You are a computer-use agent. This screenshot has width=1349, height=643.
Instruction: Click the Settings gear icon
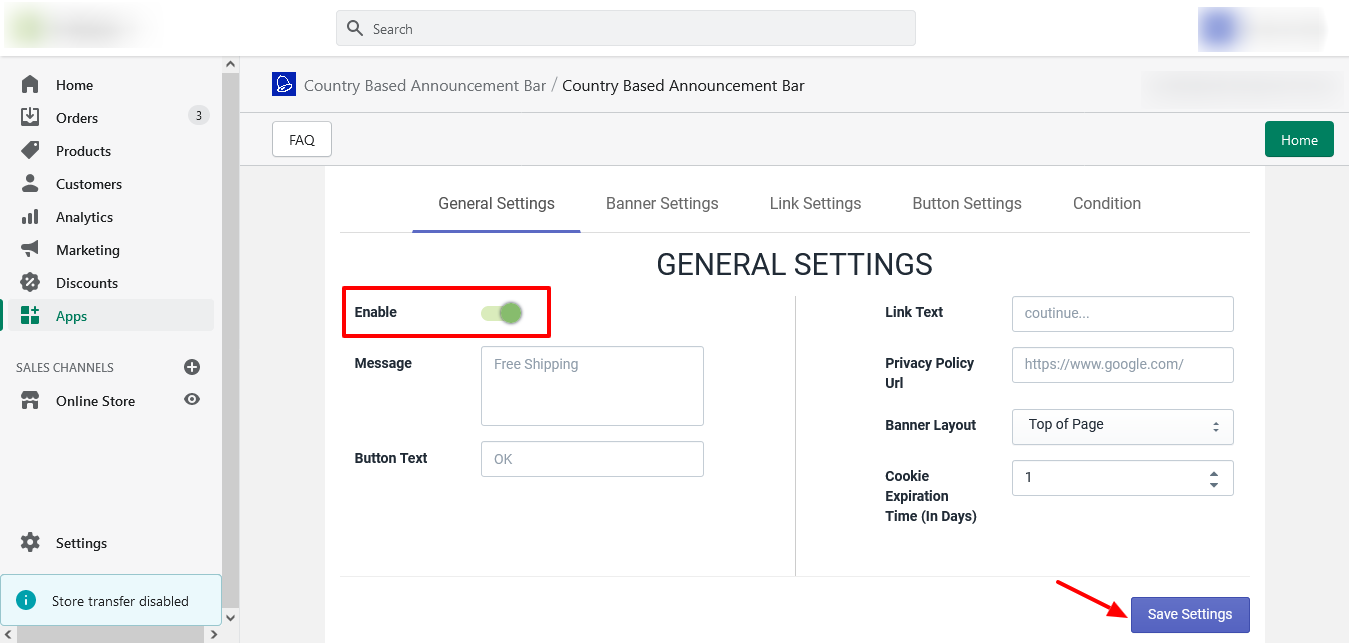[30, 543]
